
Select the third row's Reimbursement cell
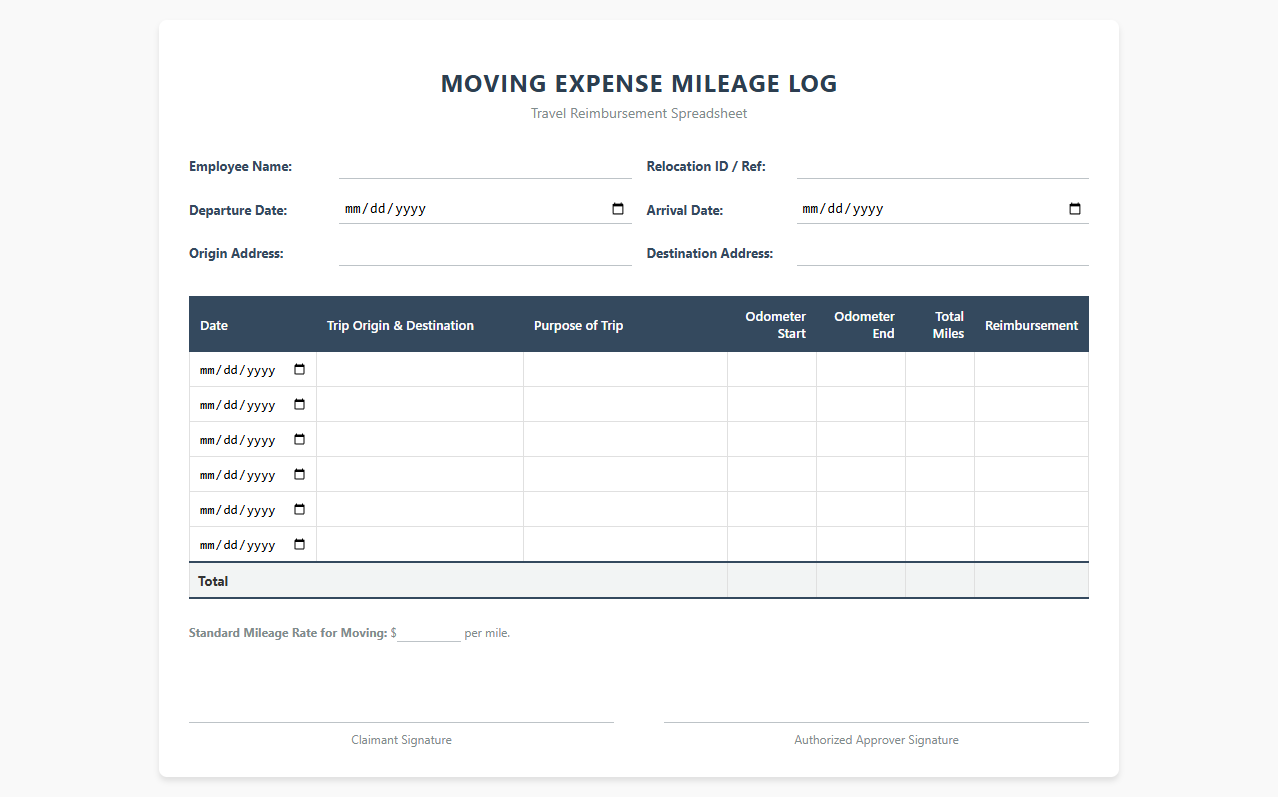pos(1032,439)
